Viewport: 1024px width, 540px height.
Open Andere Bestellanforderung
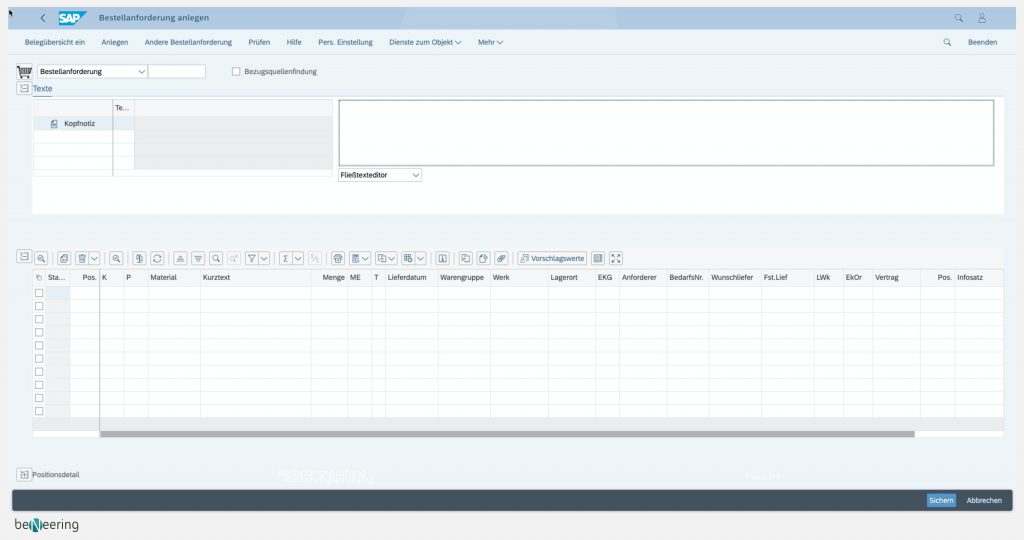point(188,42)
